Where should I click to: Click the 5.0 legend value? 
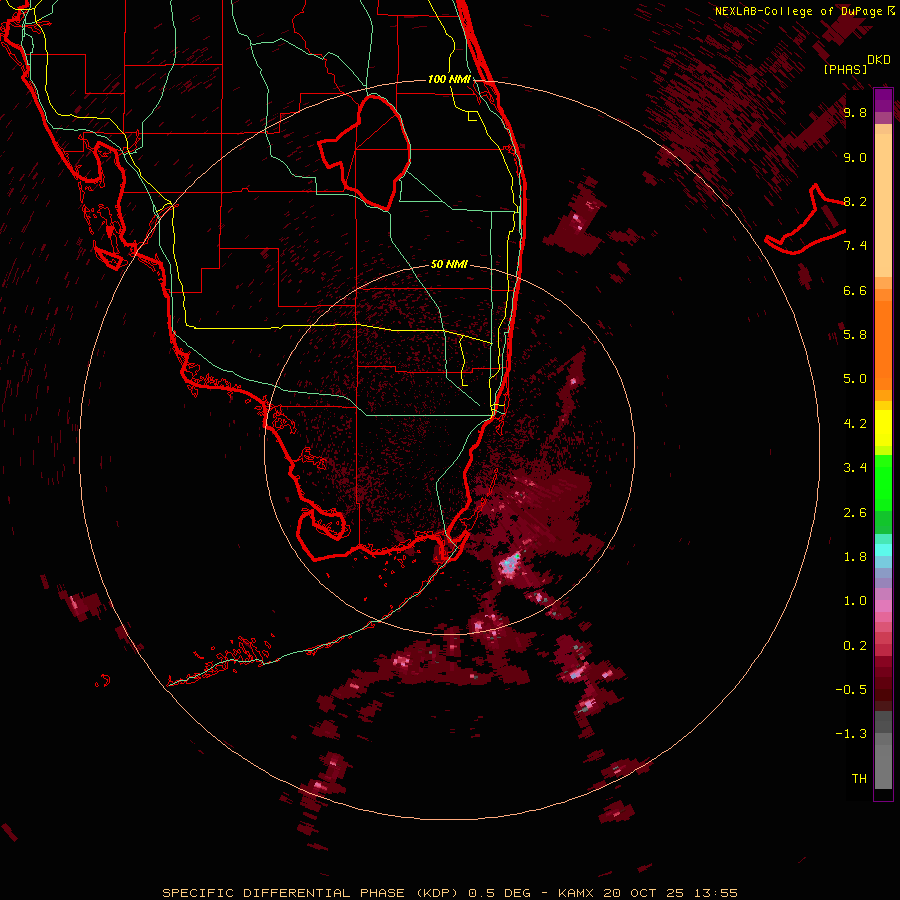(855, 379)
